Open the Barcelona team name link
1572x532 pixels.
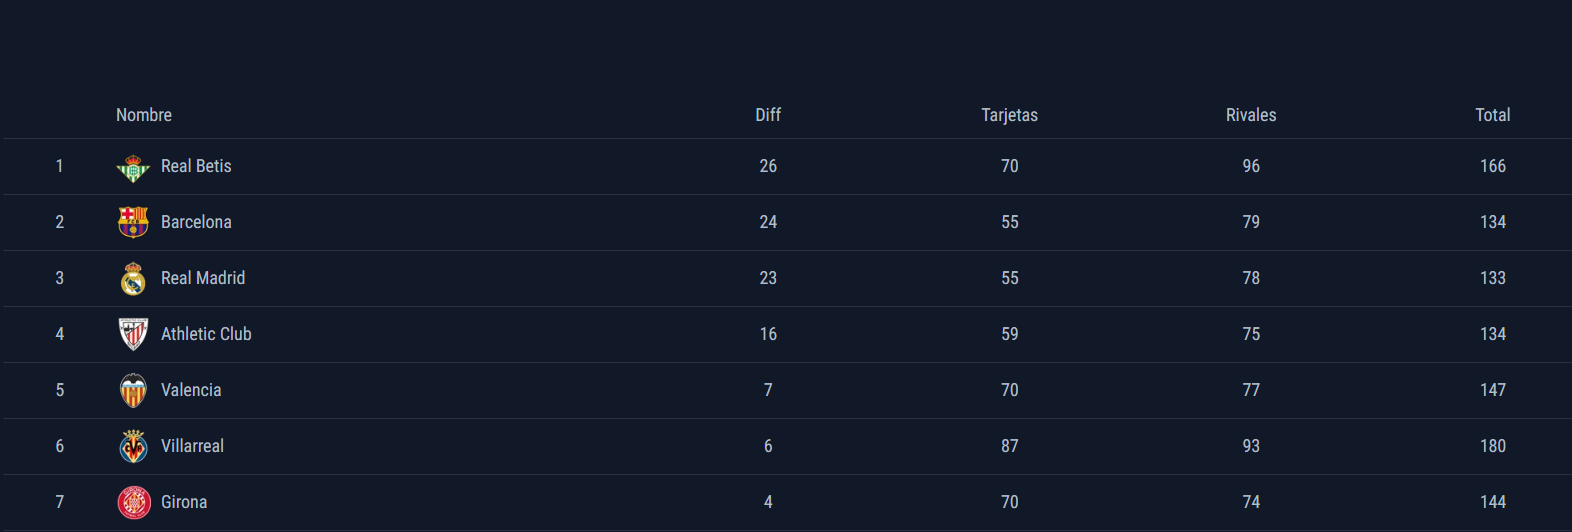196,222
